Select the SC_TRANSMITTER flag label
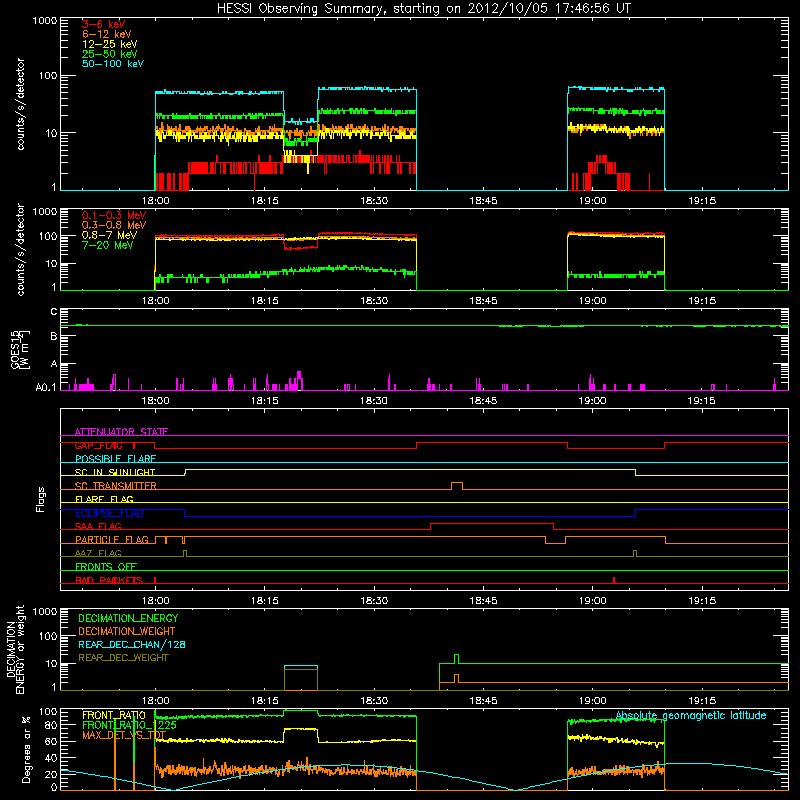 [116, 486]
